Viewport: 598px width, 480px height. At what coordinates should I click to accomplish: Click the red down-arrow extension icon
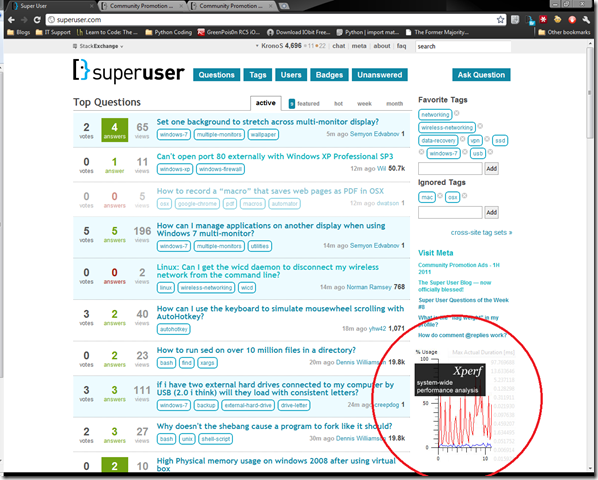tap(572, 19)
